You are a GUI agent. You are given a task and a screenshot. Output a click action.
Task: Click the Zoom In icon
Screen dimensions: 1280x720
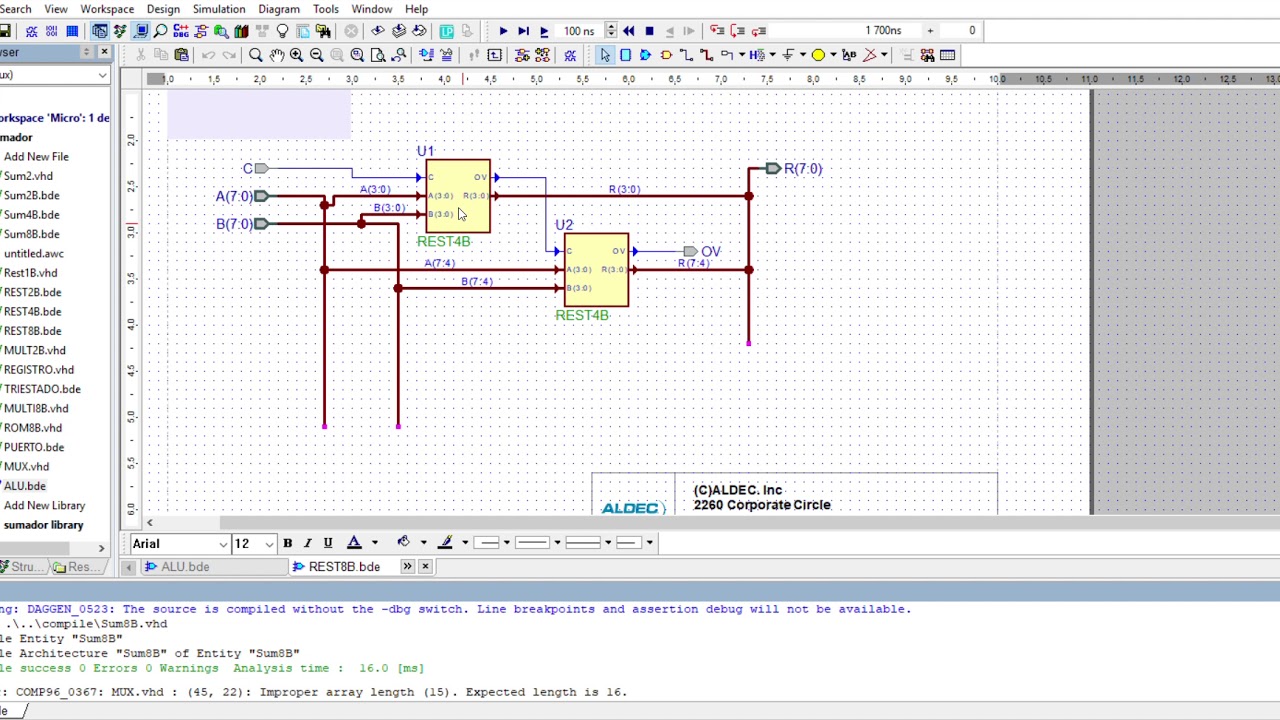click(296, 55)
